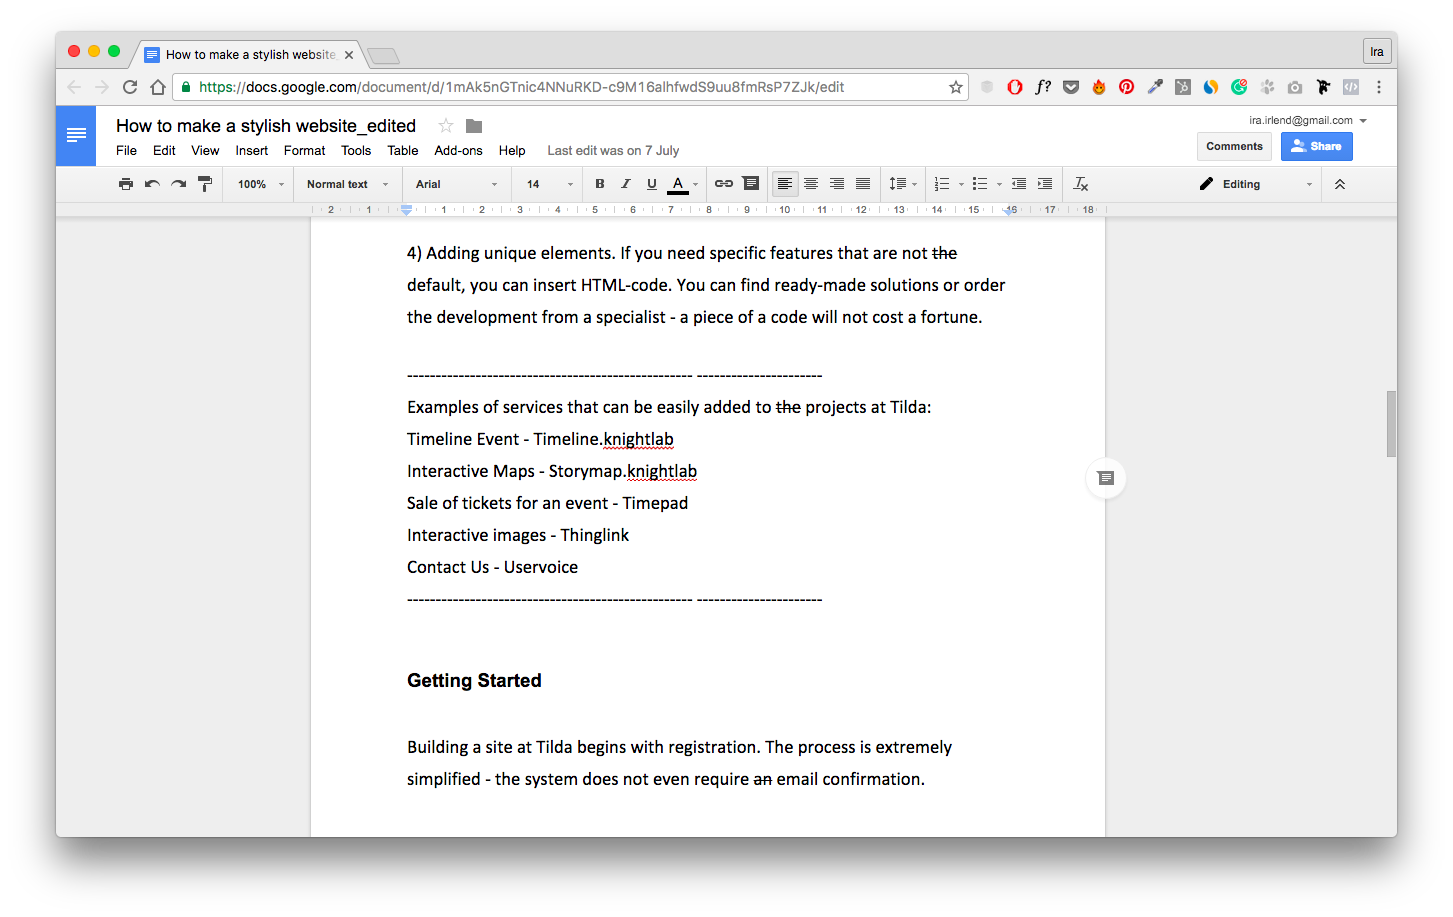
Task: Open the Help menu
Action: [x=512, y=151]
